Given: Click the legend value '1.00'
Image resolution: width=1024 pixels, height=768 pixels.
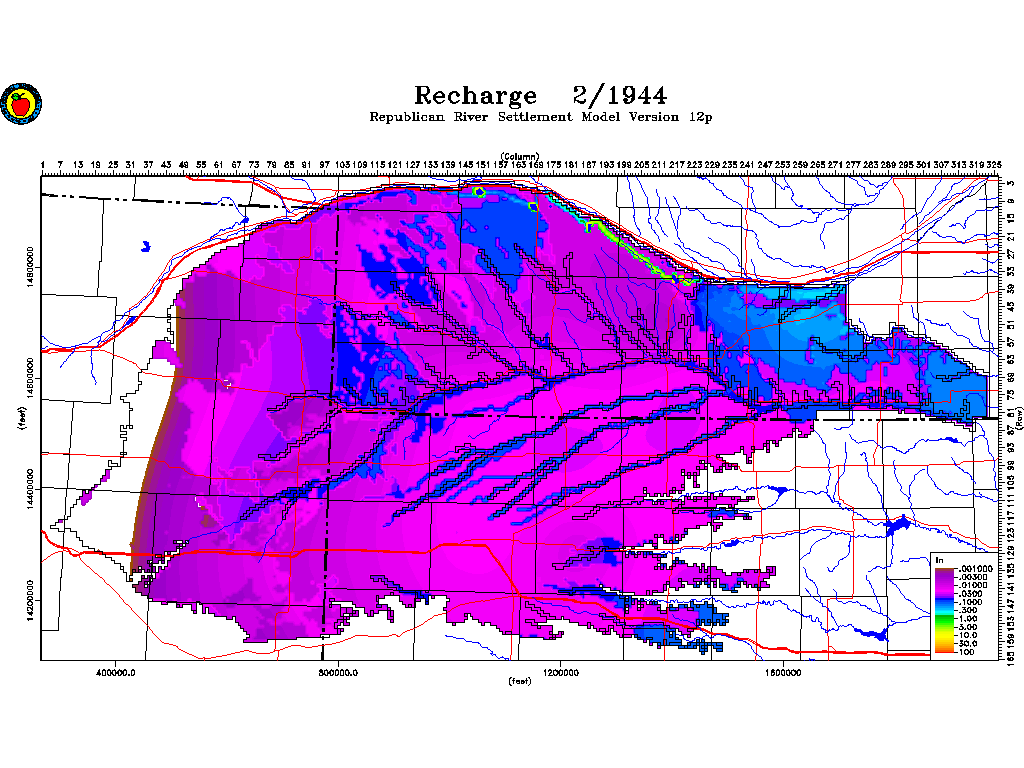Looking at the screenshot, I should [967, 618].
